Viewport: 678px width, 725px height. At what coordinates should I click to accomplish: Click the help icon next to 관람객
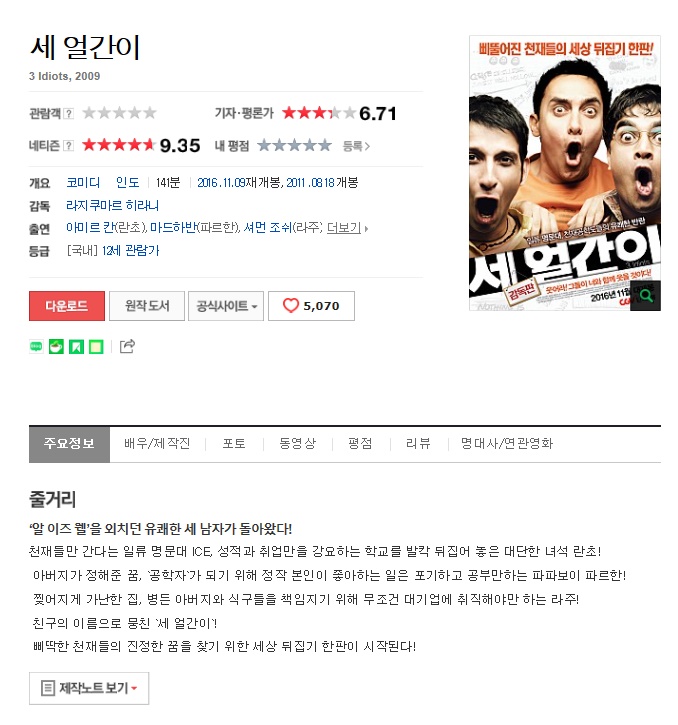point(68,113)
